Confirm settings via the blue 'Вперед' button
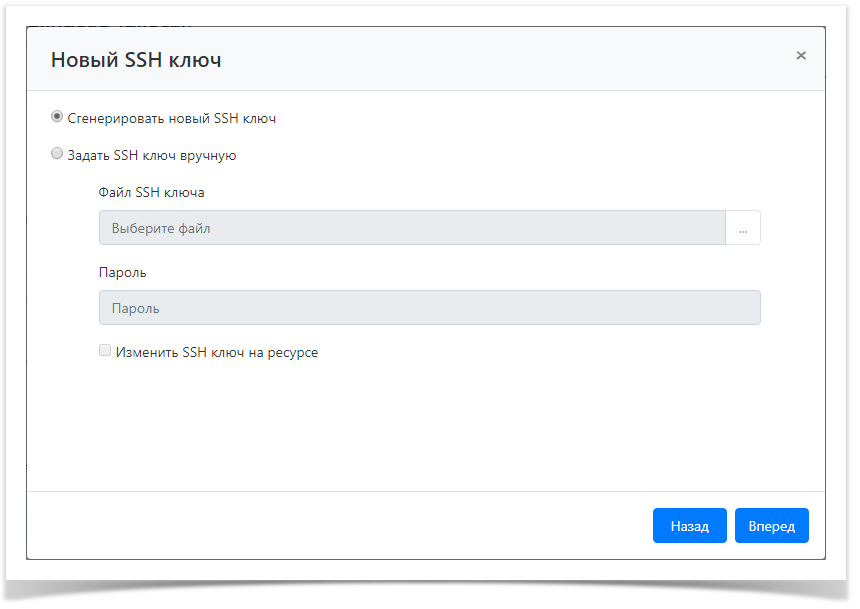 point(771,525)
